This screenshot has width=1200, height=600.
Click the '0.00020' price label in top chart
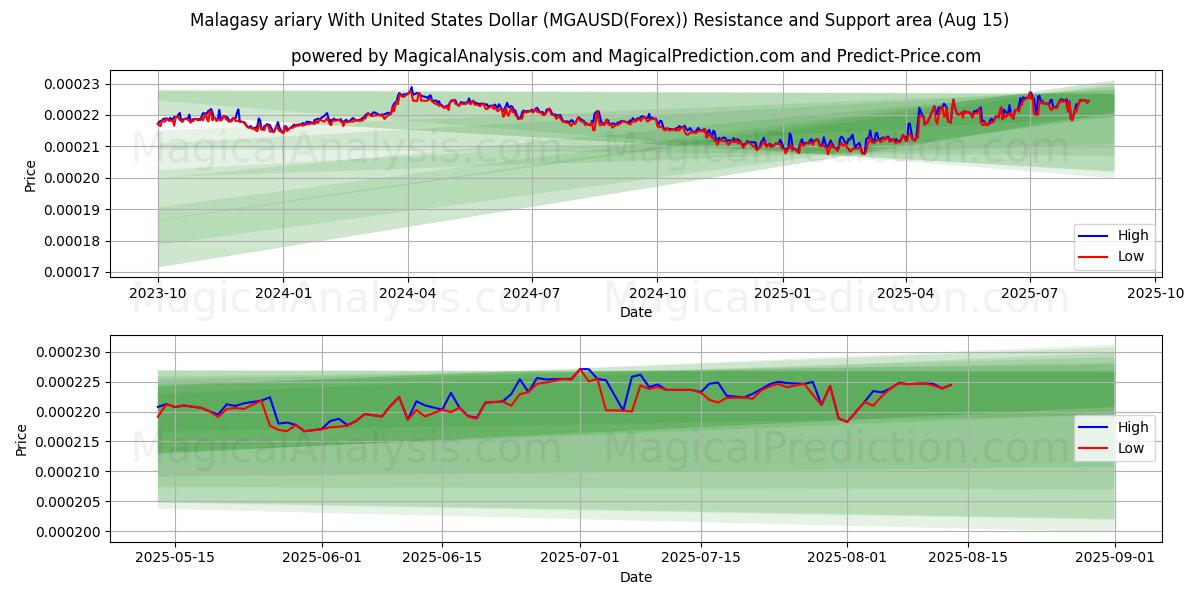point(73,178)
